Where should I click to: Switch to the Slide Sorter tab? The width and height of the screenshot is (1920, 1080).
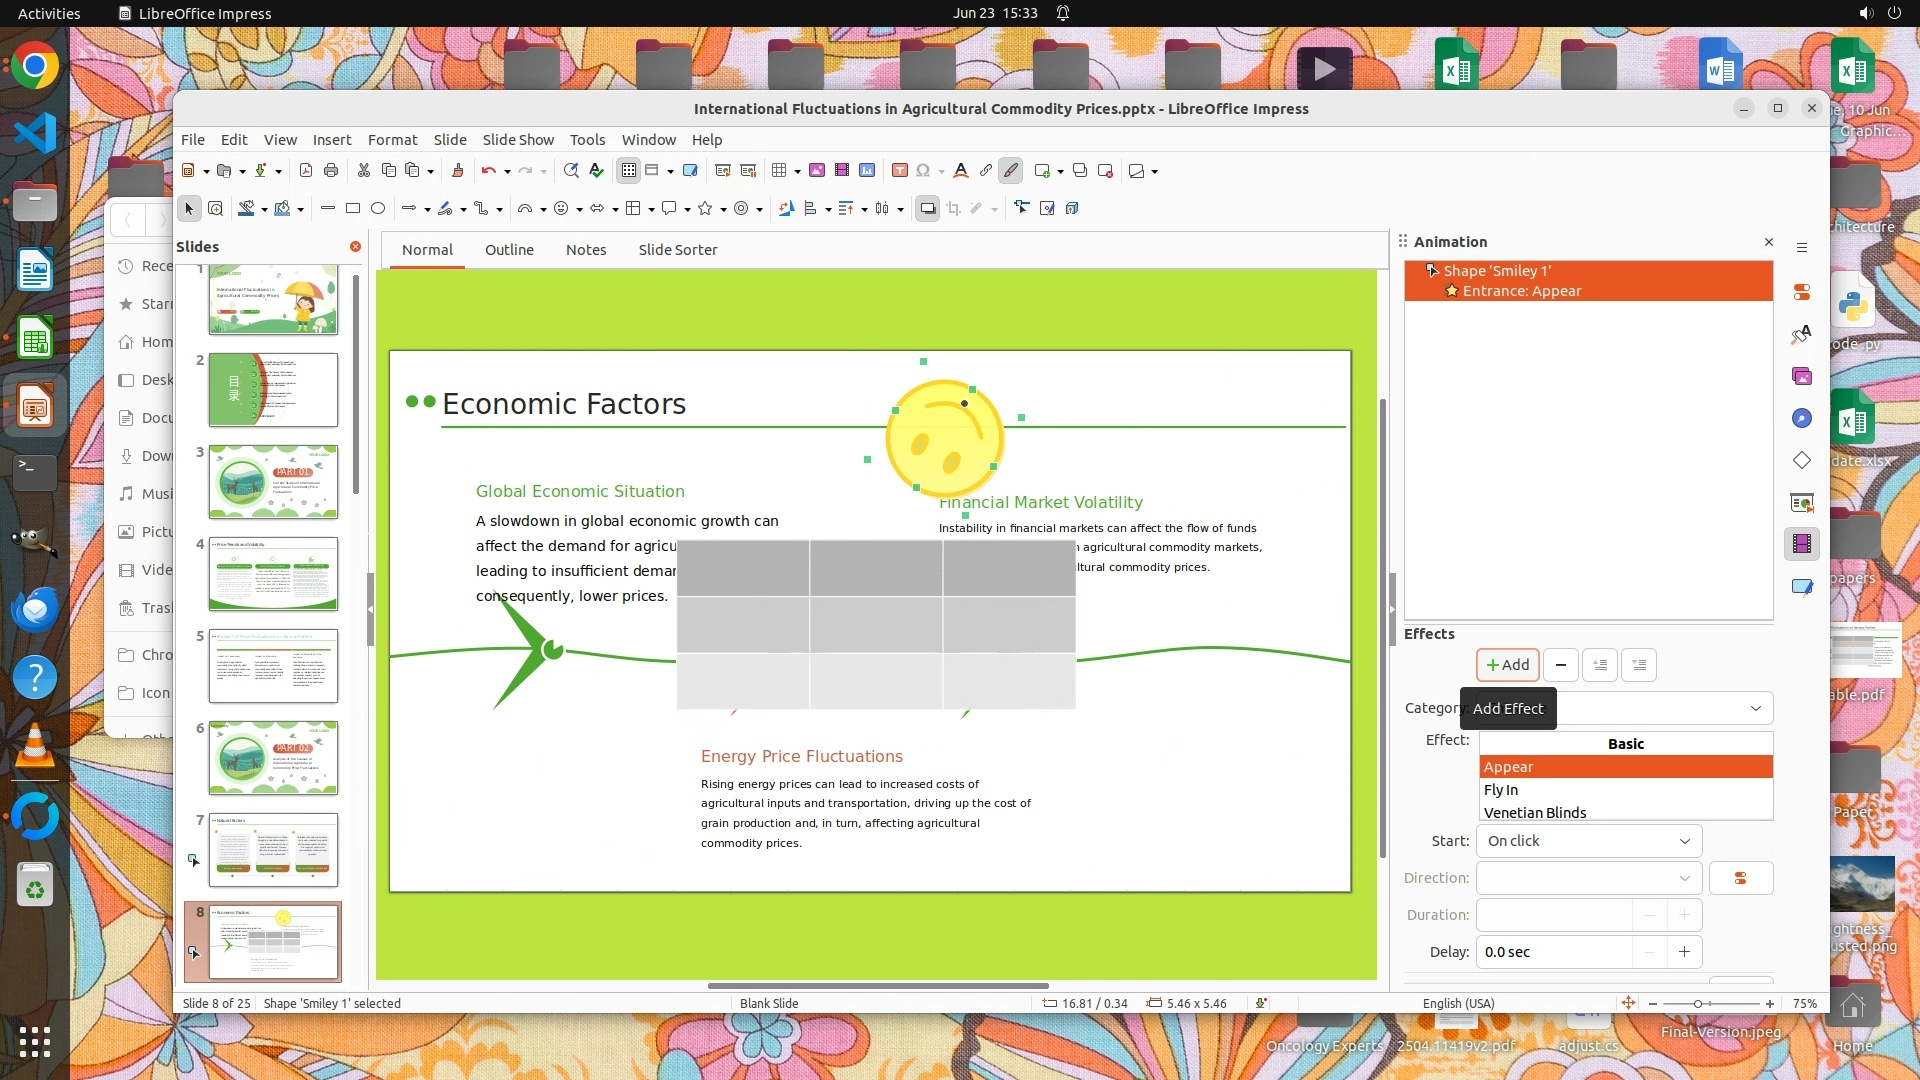[677, 250]
